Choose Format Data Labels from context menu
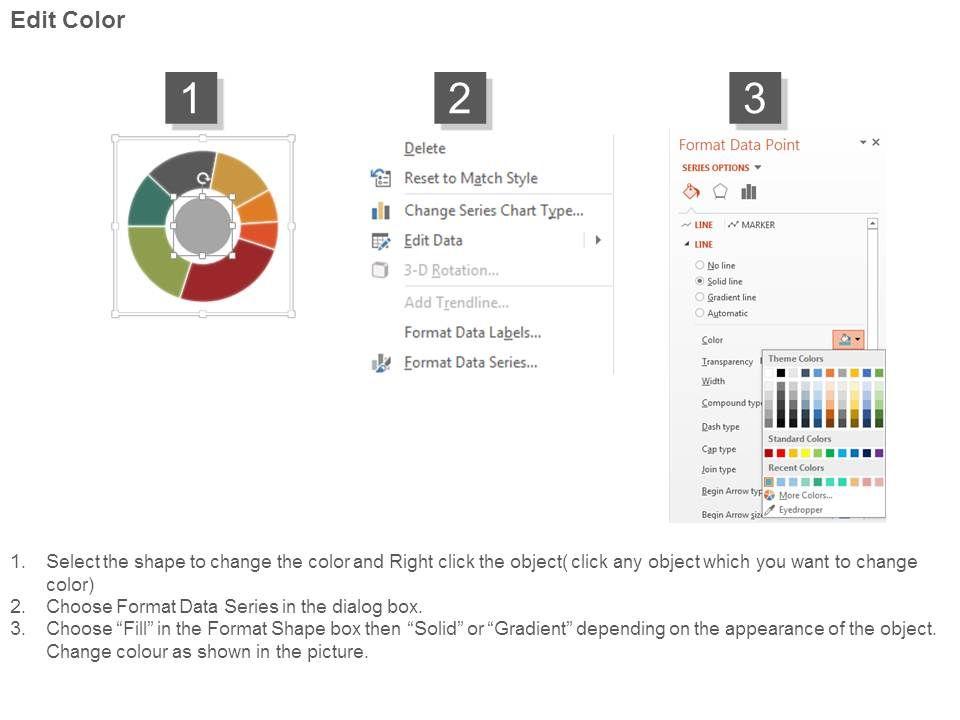The width and height of the screenshot is (960, 720). pos(472,332)
